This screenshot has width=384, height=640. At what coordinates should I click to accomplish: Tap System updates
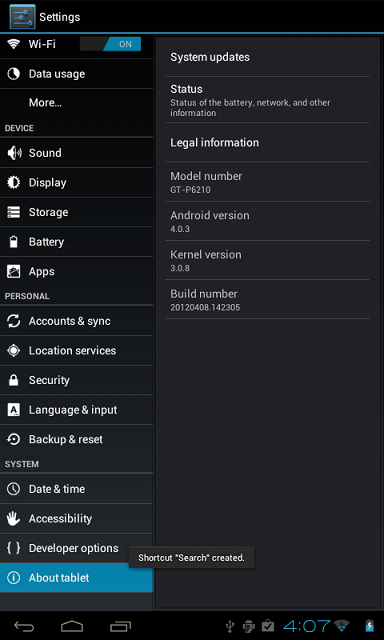pos(267,57)
